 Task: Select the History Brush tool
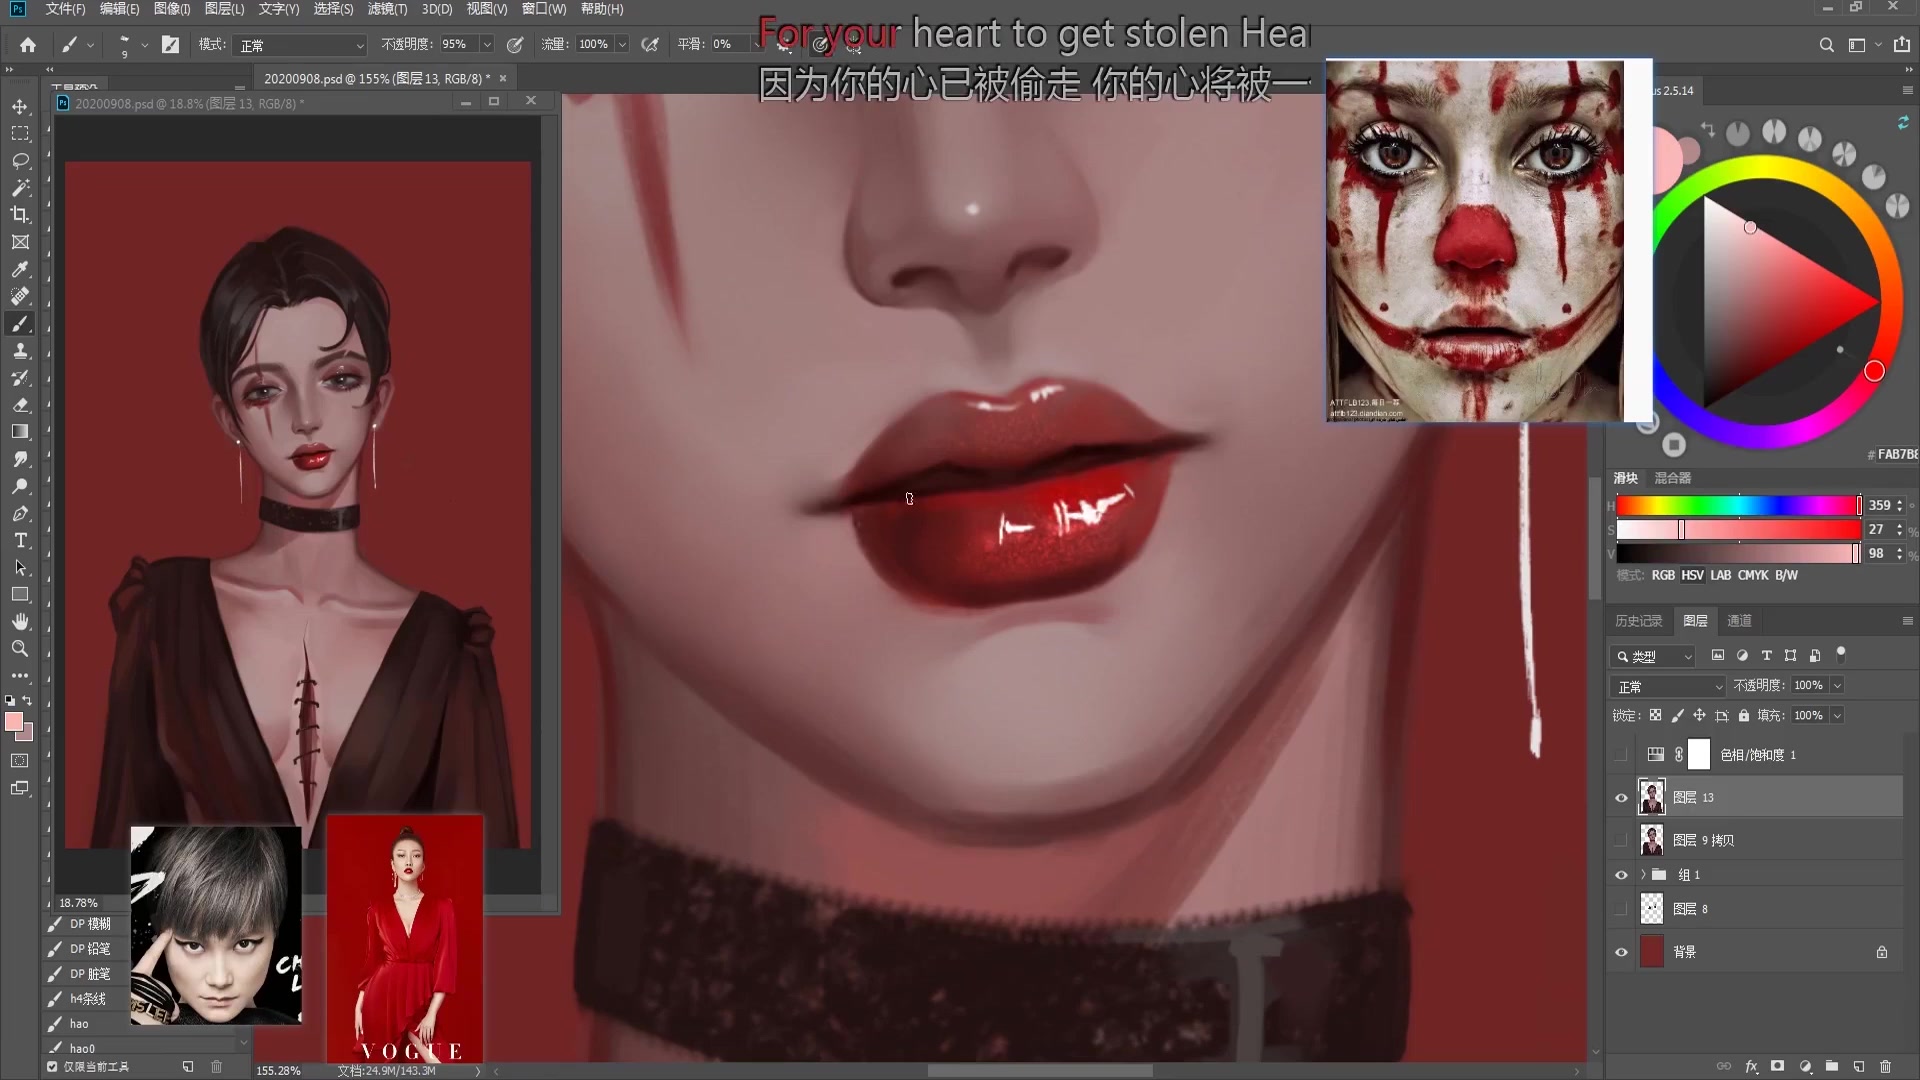pos(20,377)
